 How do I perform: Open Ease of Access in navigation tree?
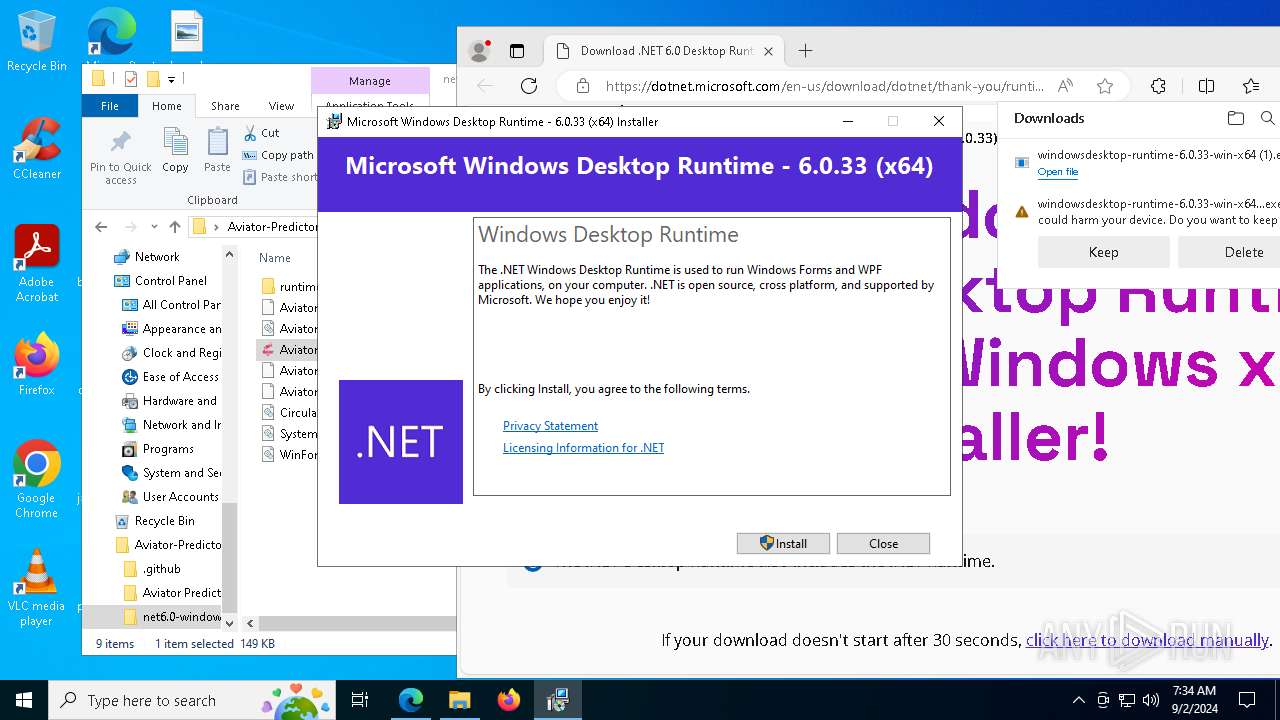[x=171, y=377]
